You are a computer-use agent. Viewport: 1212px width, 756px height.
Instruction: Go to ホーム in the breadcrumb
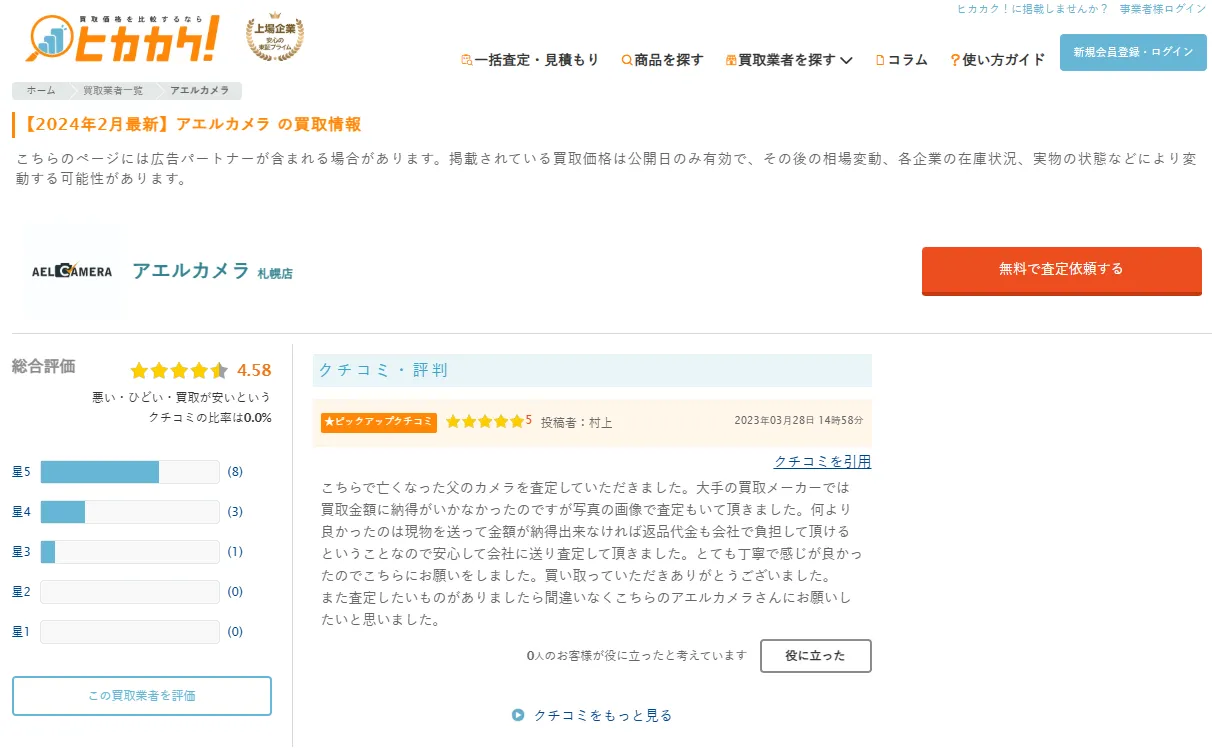coord(41,91)
